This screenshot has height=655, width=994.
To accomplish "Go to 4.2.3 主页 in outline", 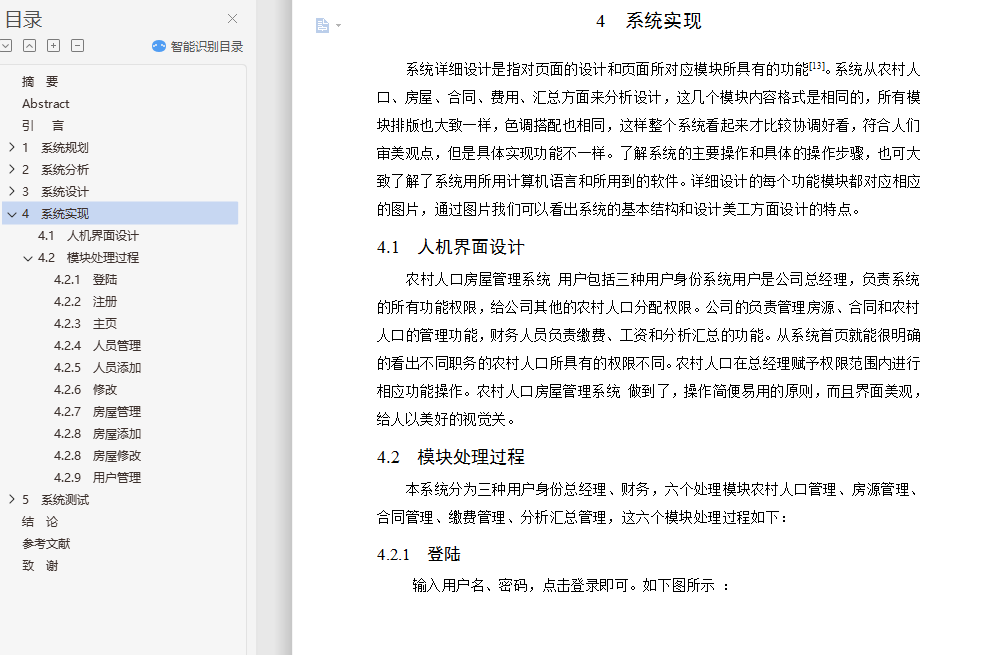I will tap(86, 323).
